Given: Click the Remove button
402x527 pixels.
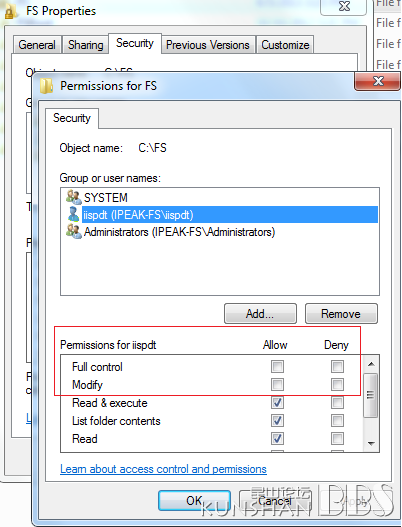Looking at the screenshot, I should coord(341,314).
